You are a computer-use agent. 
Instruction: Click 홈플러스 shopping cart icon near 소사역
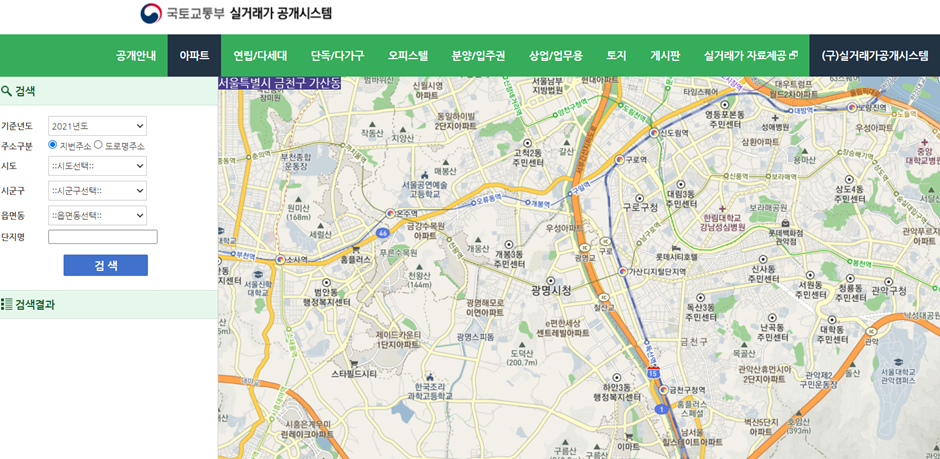[355, 249]
